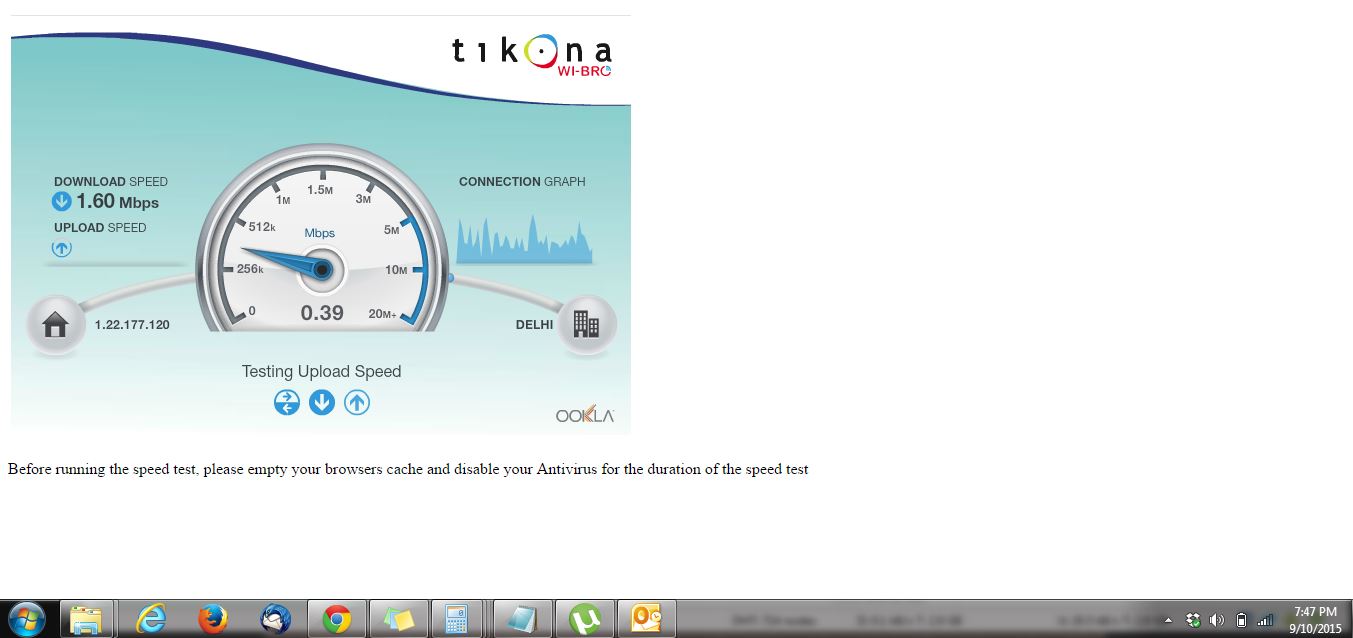
Task: Open the Windows Start menu
Action: point(26,620)
